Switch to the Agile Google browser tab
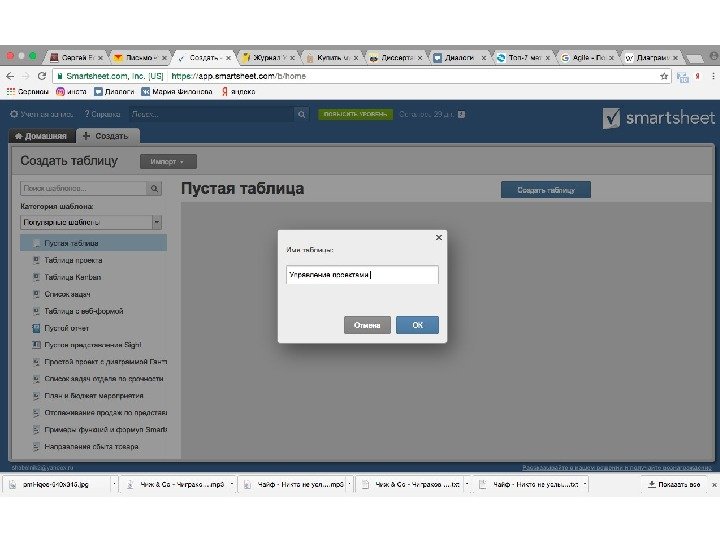This screenshot has width=720, height=540. click(x=588, y=57)
